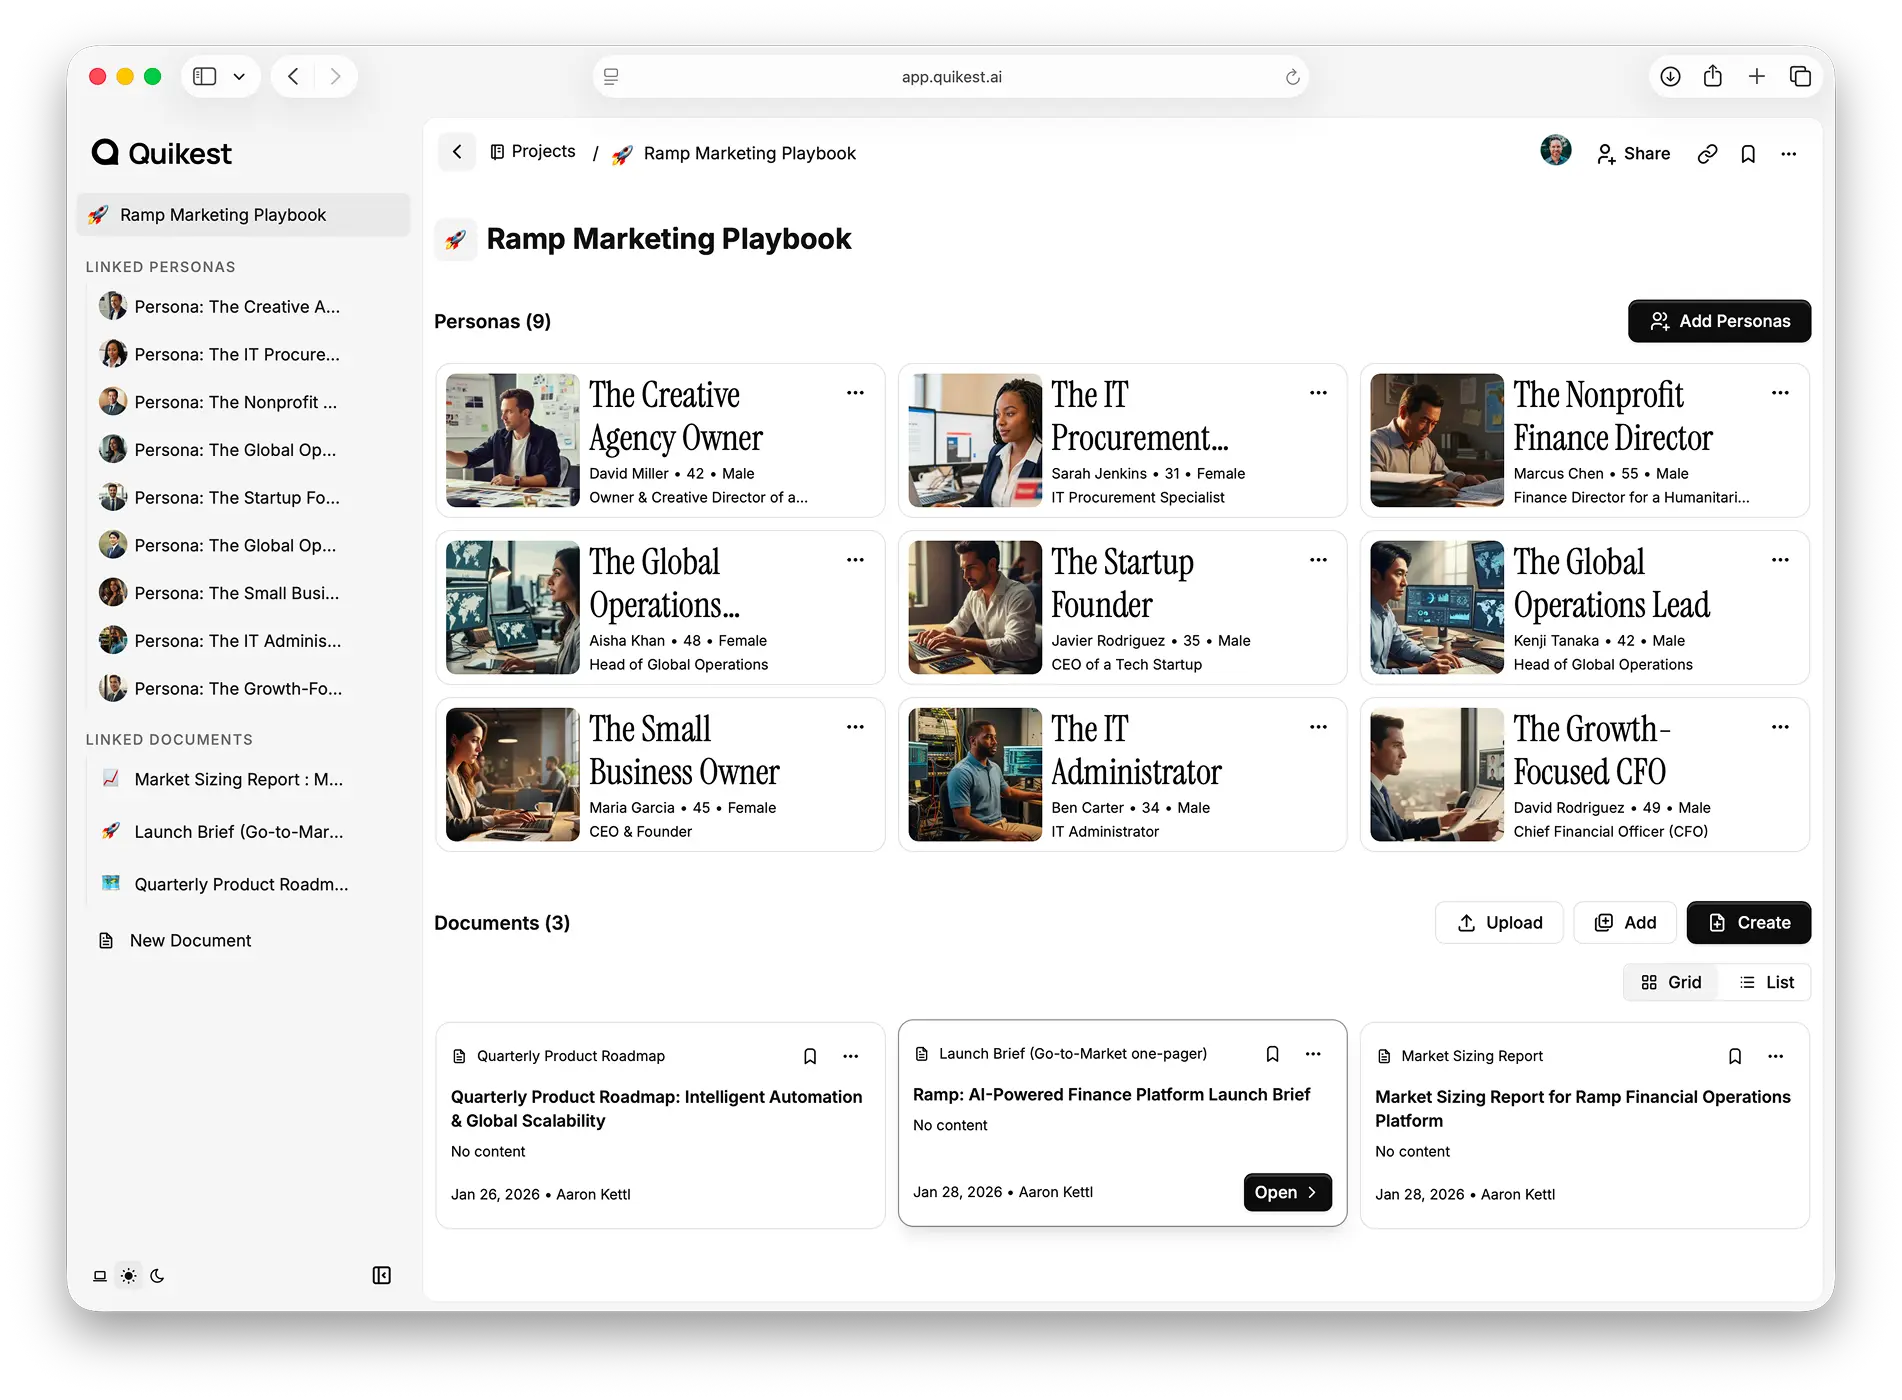Open options menu for Aisha Khan's card
The width and height of the screenshot is (1902, 1400).
coord(856,560)
